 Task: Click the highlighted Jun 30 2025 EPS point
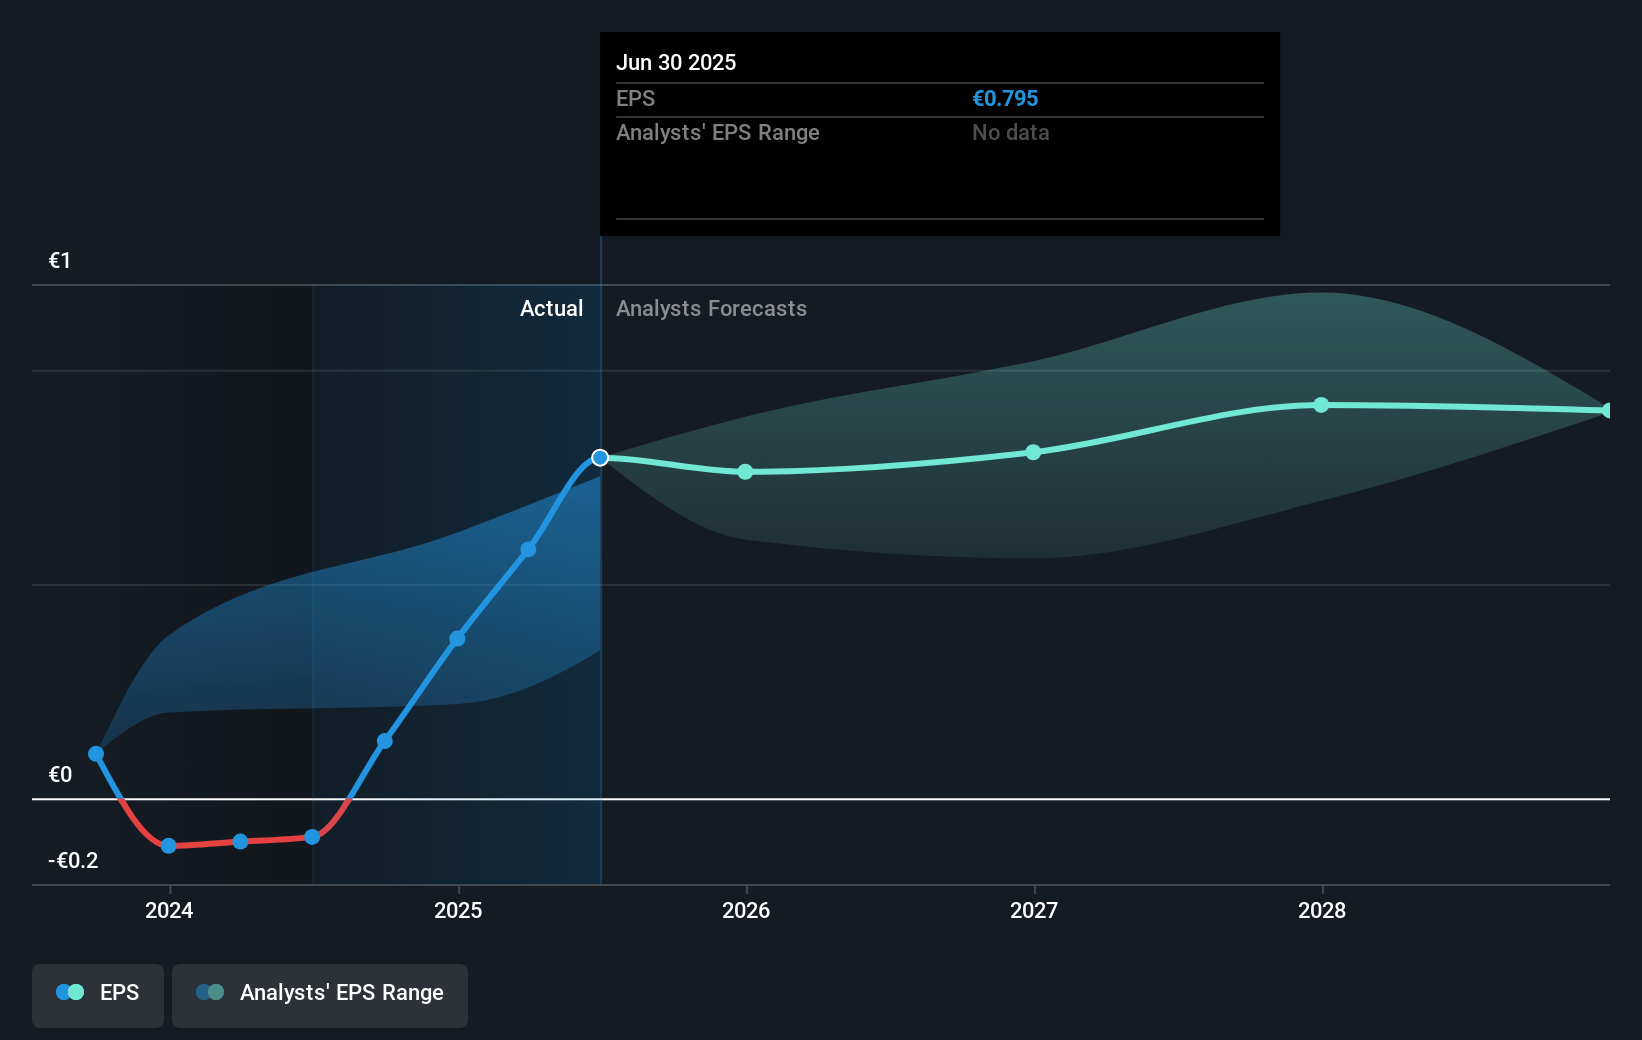[x=600, y=458]
